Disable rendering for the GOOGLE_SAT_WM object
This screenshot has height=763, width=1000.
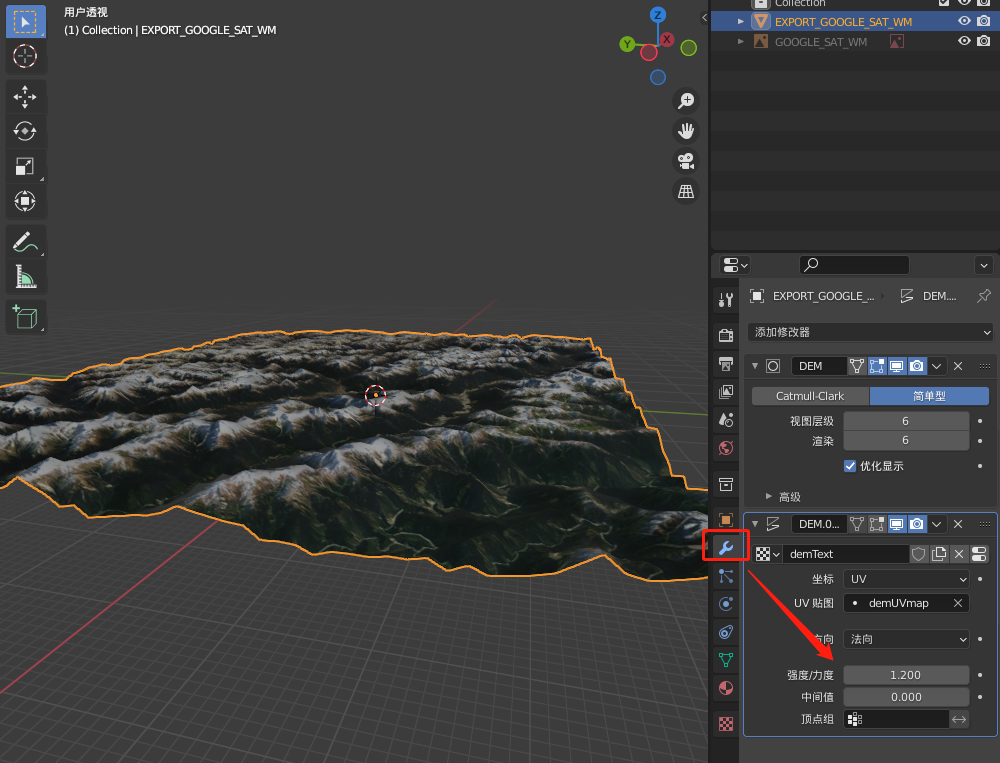point(984,42)
